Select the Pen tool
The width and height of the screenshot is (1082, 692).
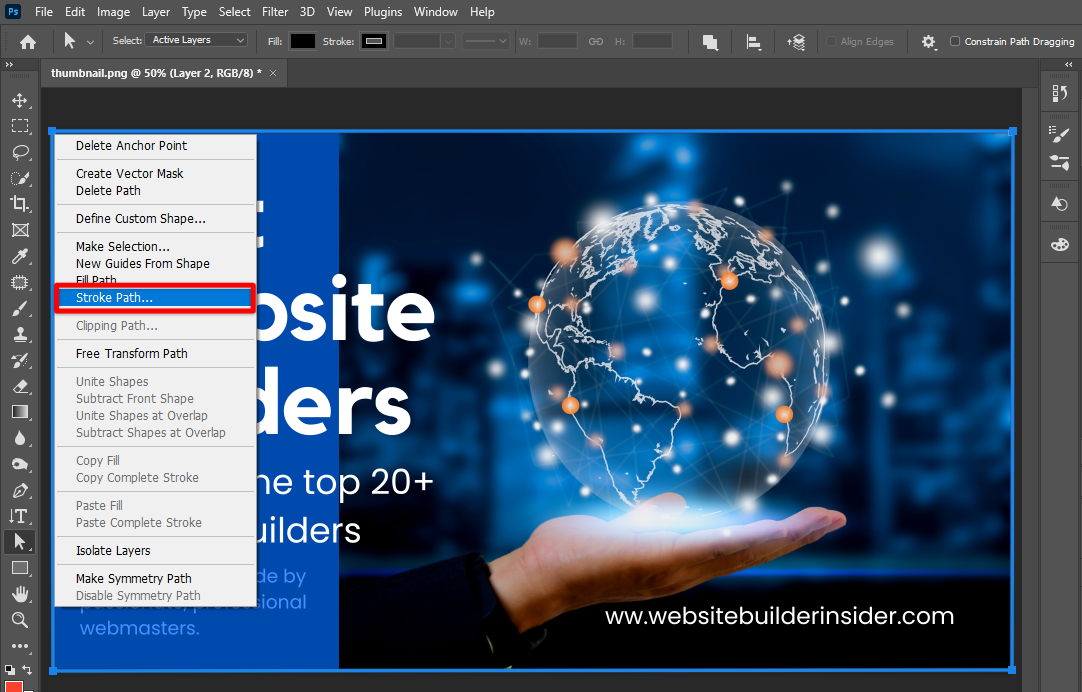pos(19,490)
